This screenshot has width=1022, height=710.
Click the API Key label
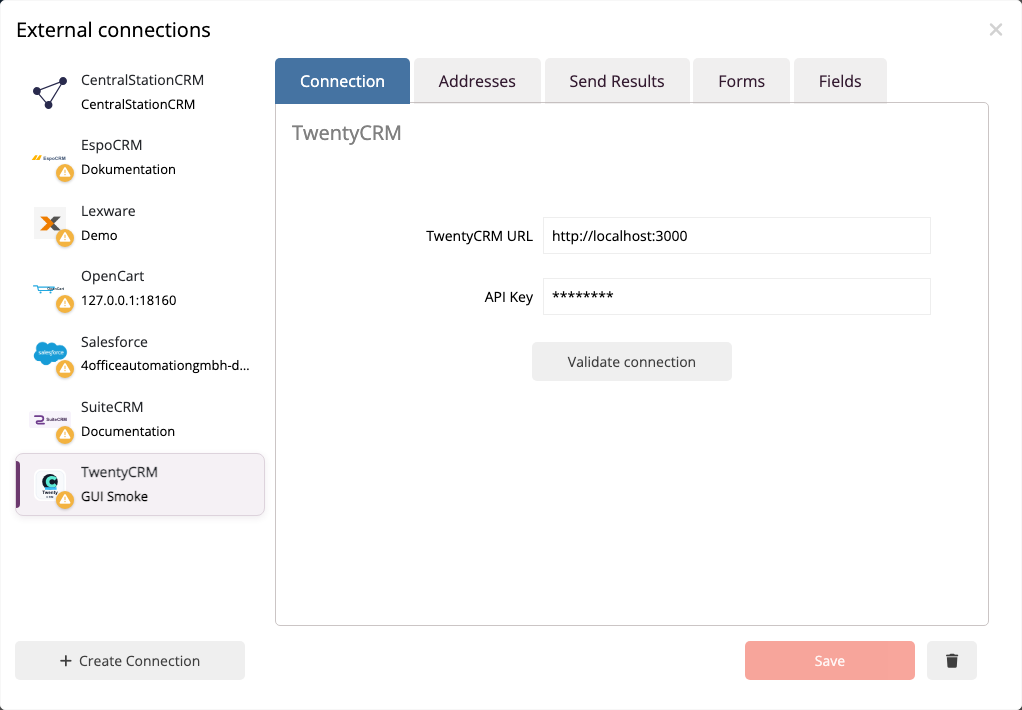click(x=508, y=297)
